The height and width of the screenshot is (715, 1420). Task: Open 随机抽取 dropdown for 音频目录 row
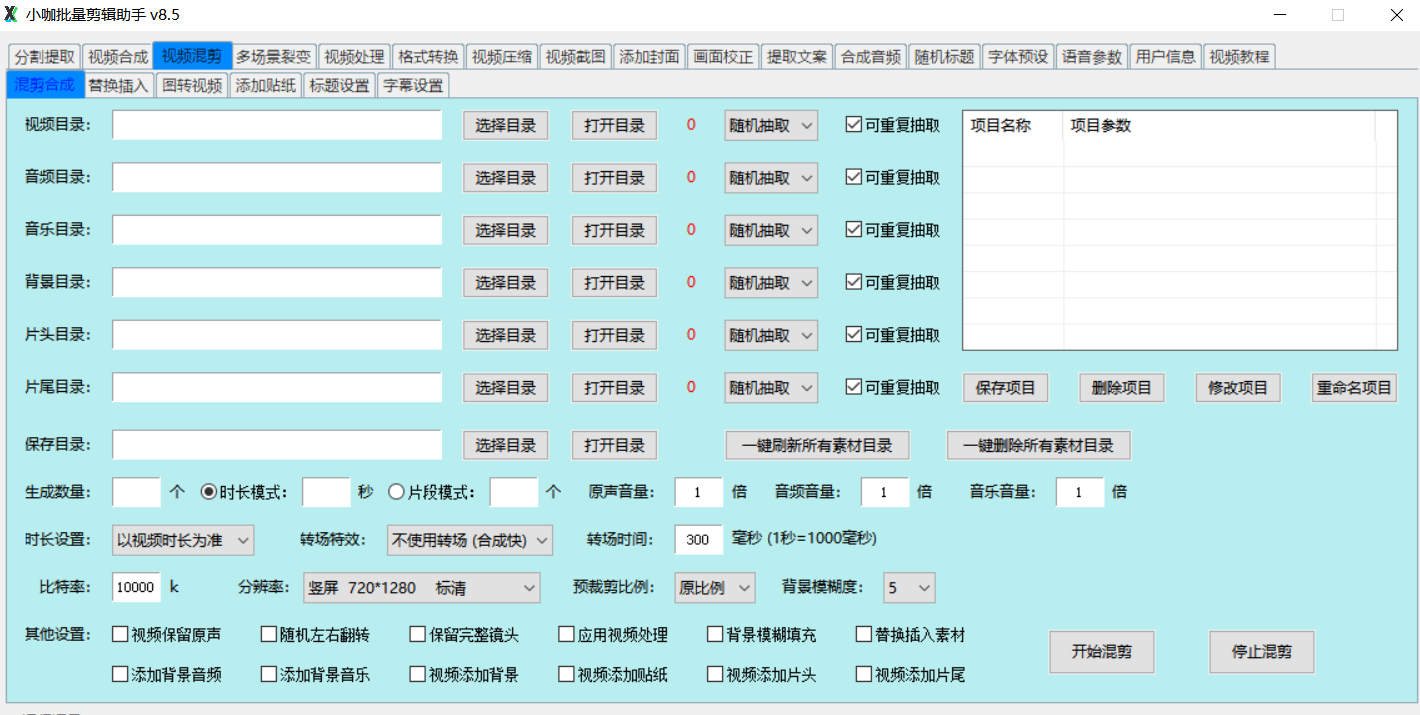tap(771, 178)
